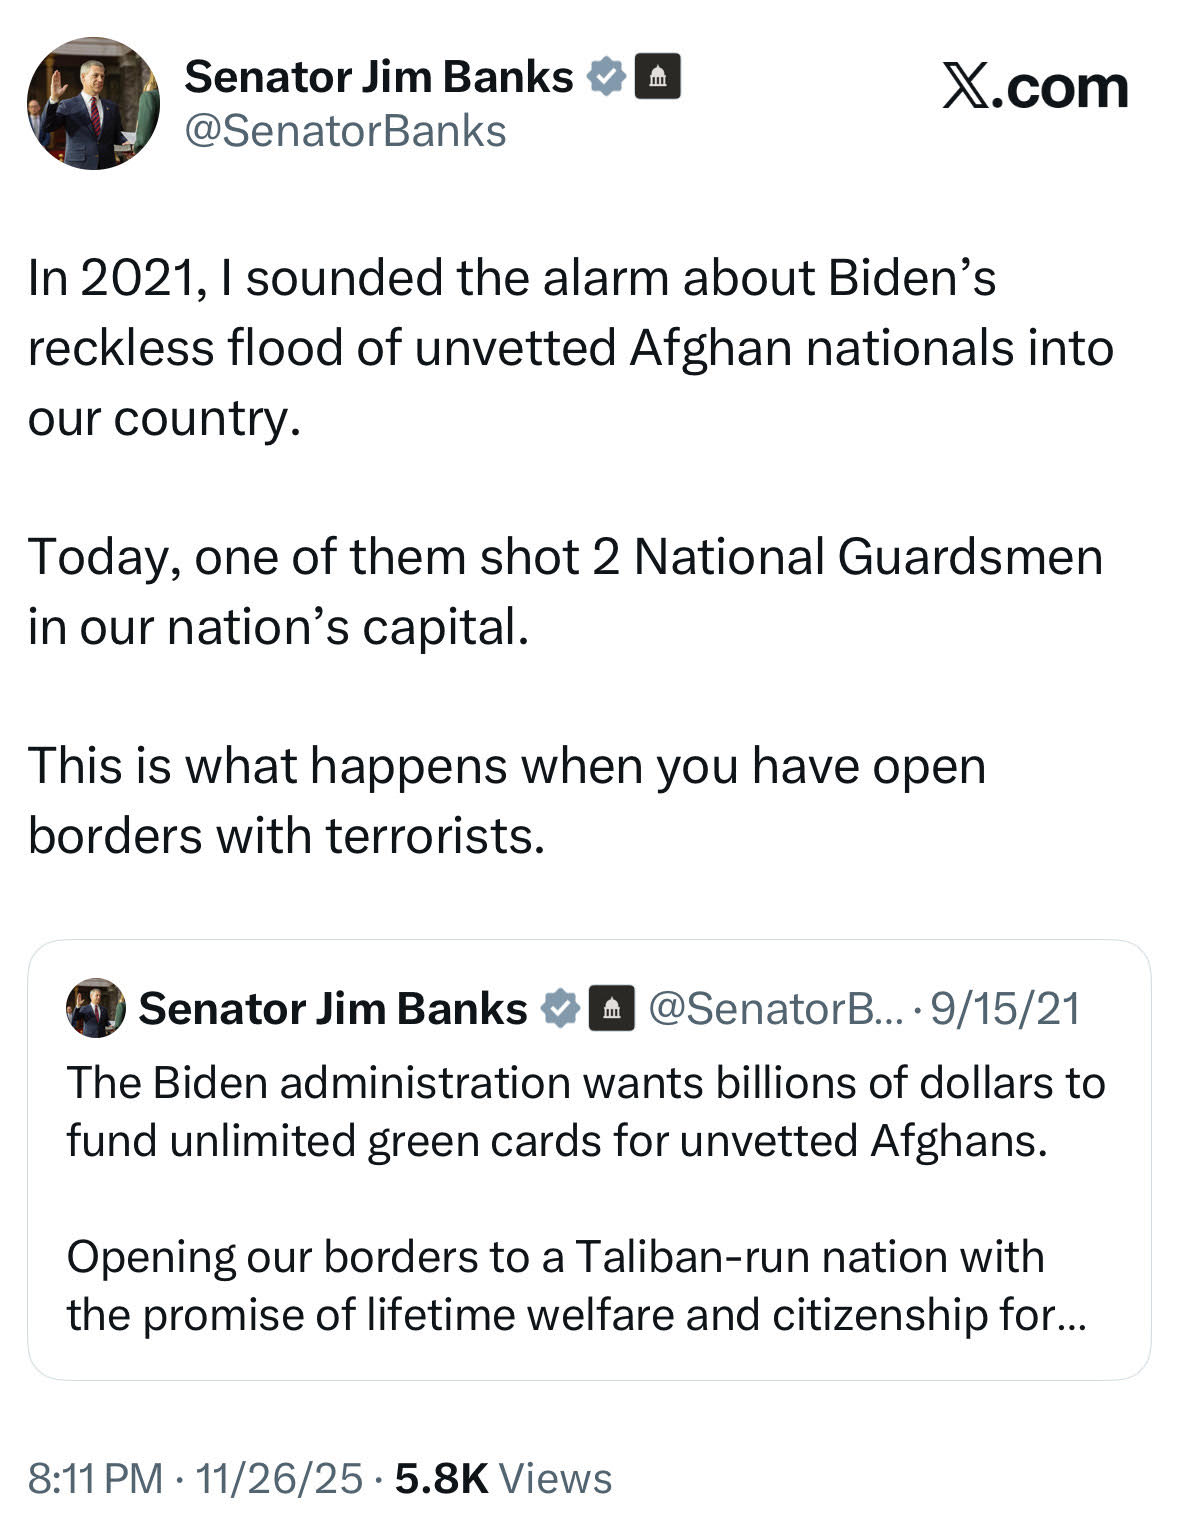
Task: Click the bold "Senator Jim Banks" name in the main header
Action: pyautogui.click(x=378, y=77)
